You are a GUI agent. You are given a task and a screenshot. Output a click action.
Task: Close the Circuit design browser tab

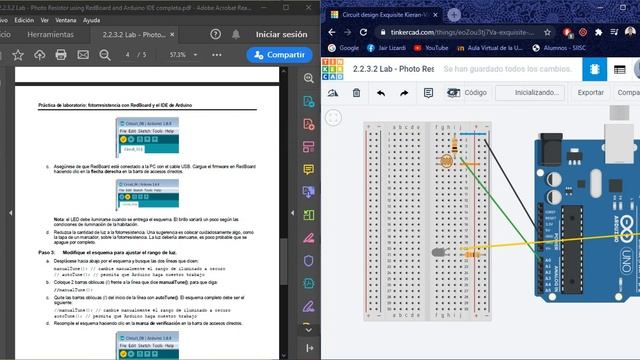435,15
